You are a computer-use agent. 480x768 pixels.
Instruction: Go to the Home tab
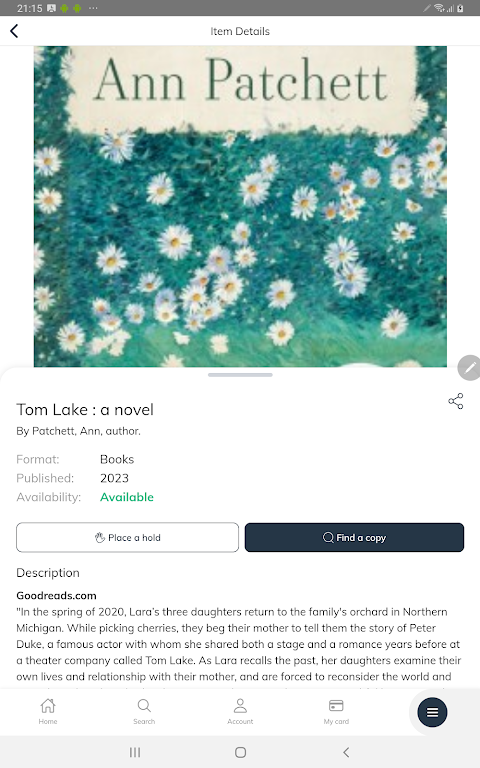48,712
